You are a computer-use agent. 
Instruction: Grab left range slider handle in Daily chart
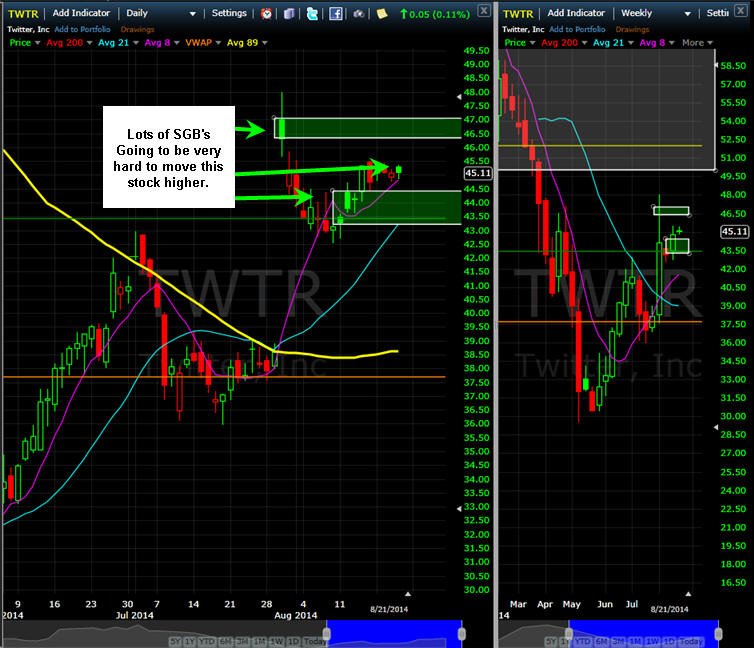(x=327, y=634)
